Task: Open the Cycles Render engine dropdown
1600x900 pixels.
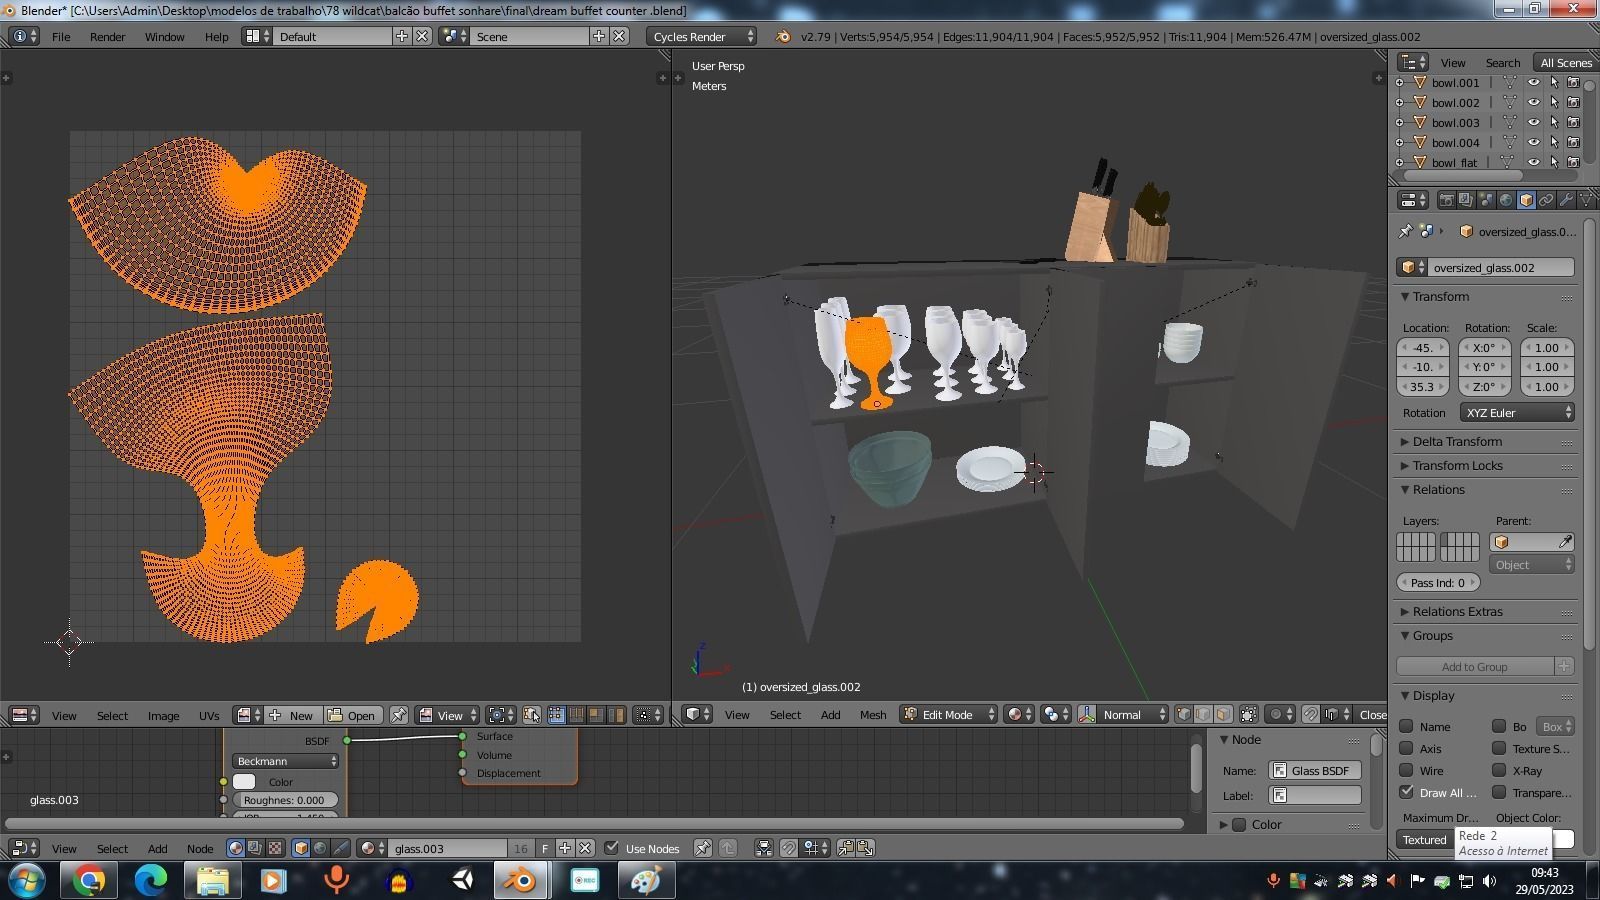Action: [x=702, y=36]
